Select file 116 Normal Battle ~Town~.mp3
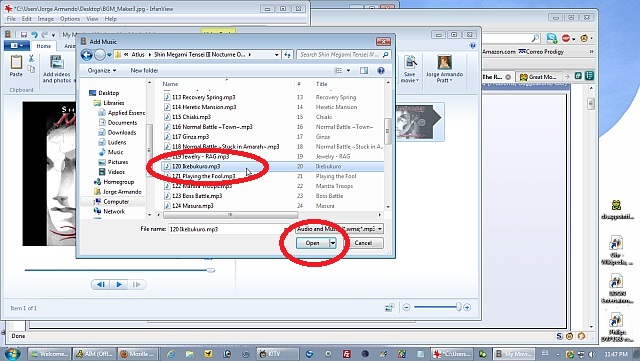This screenshot has height=361, width=640. click(208, 127)
